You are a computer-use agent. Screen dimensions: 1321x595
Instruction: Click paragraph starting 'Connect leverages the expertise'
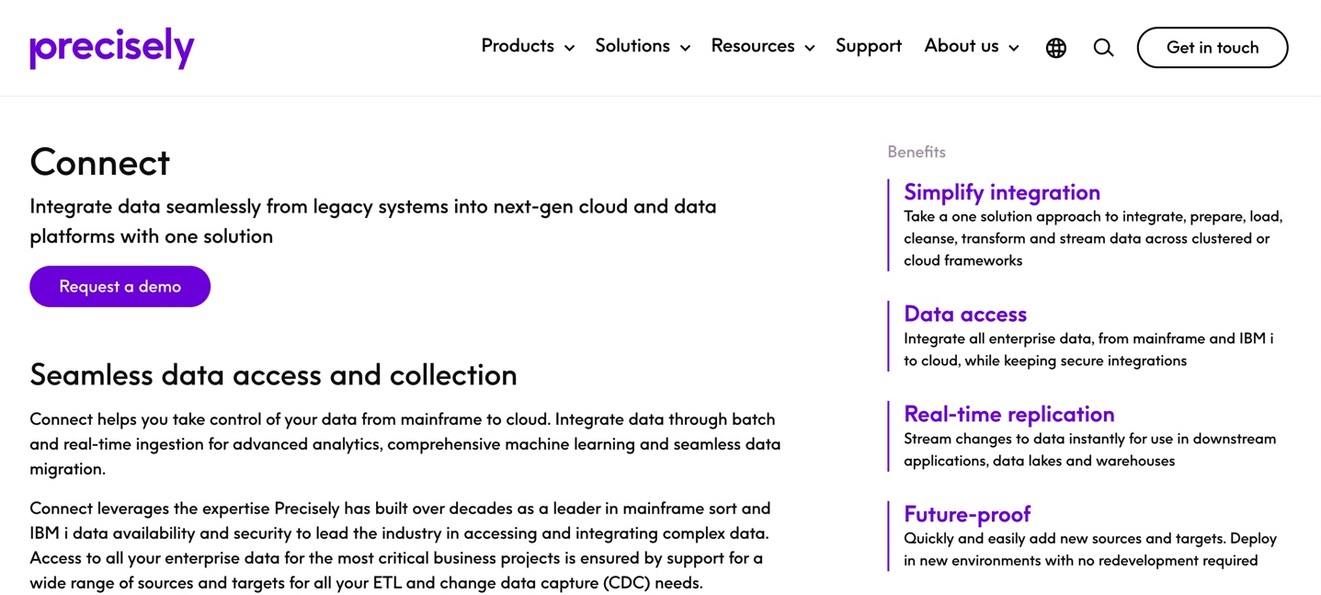(400, 546)
